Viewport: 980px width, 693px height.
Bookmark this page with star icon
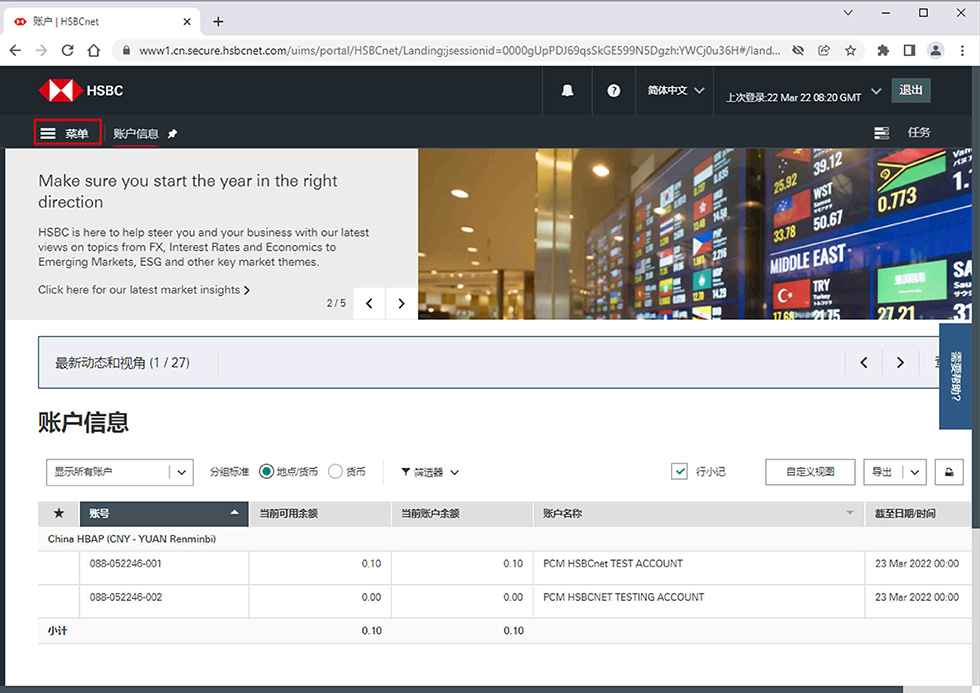851,50
